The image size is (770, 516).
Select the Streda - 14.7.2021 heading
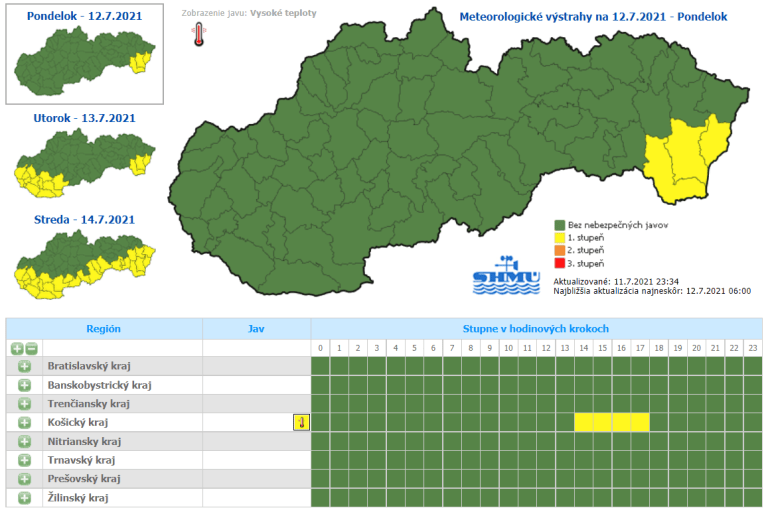click(x=84, y=219)
